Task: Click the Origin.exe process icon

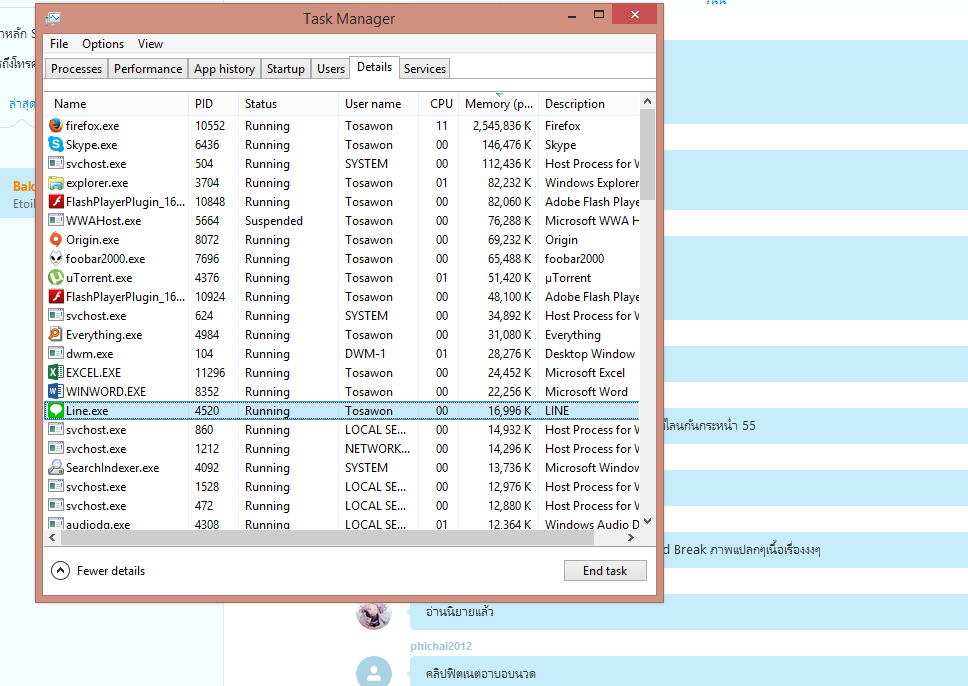Action: 56,240
